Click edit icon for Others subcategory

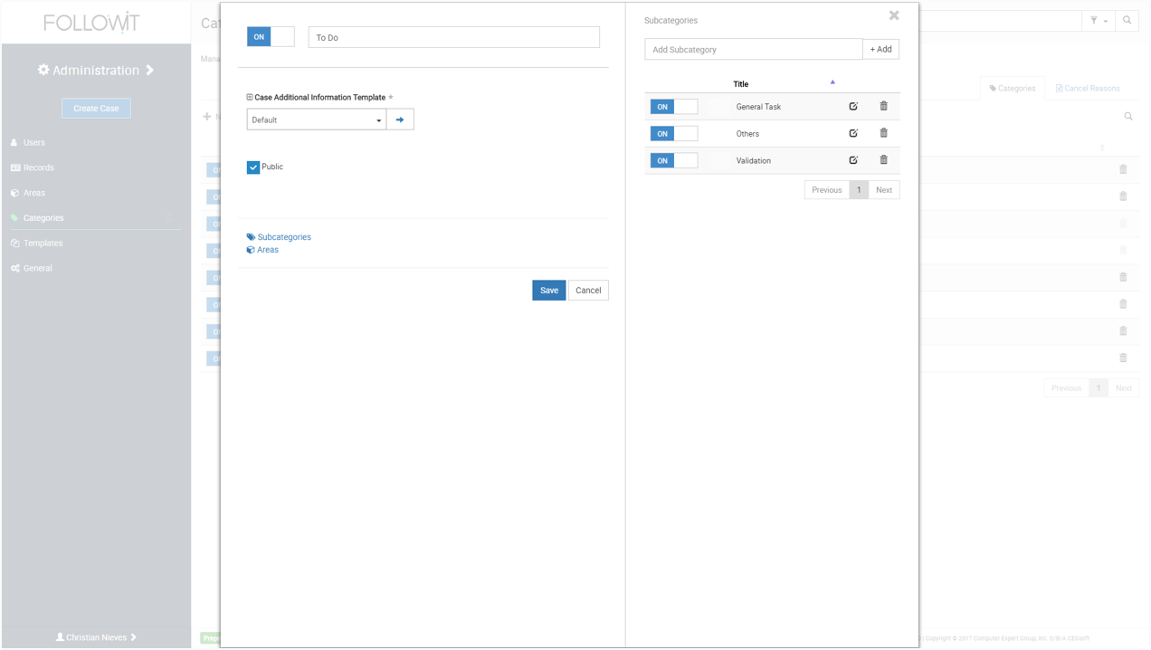(x=853, y=133)
